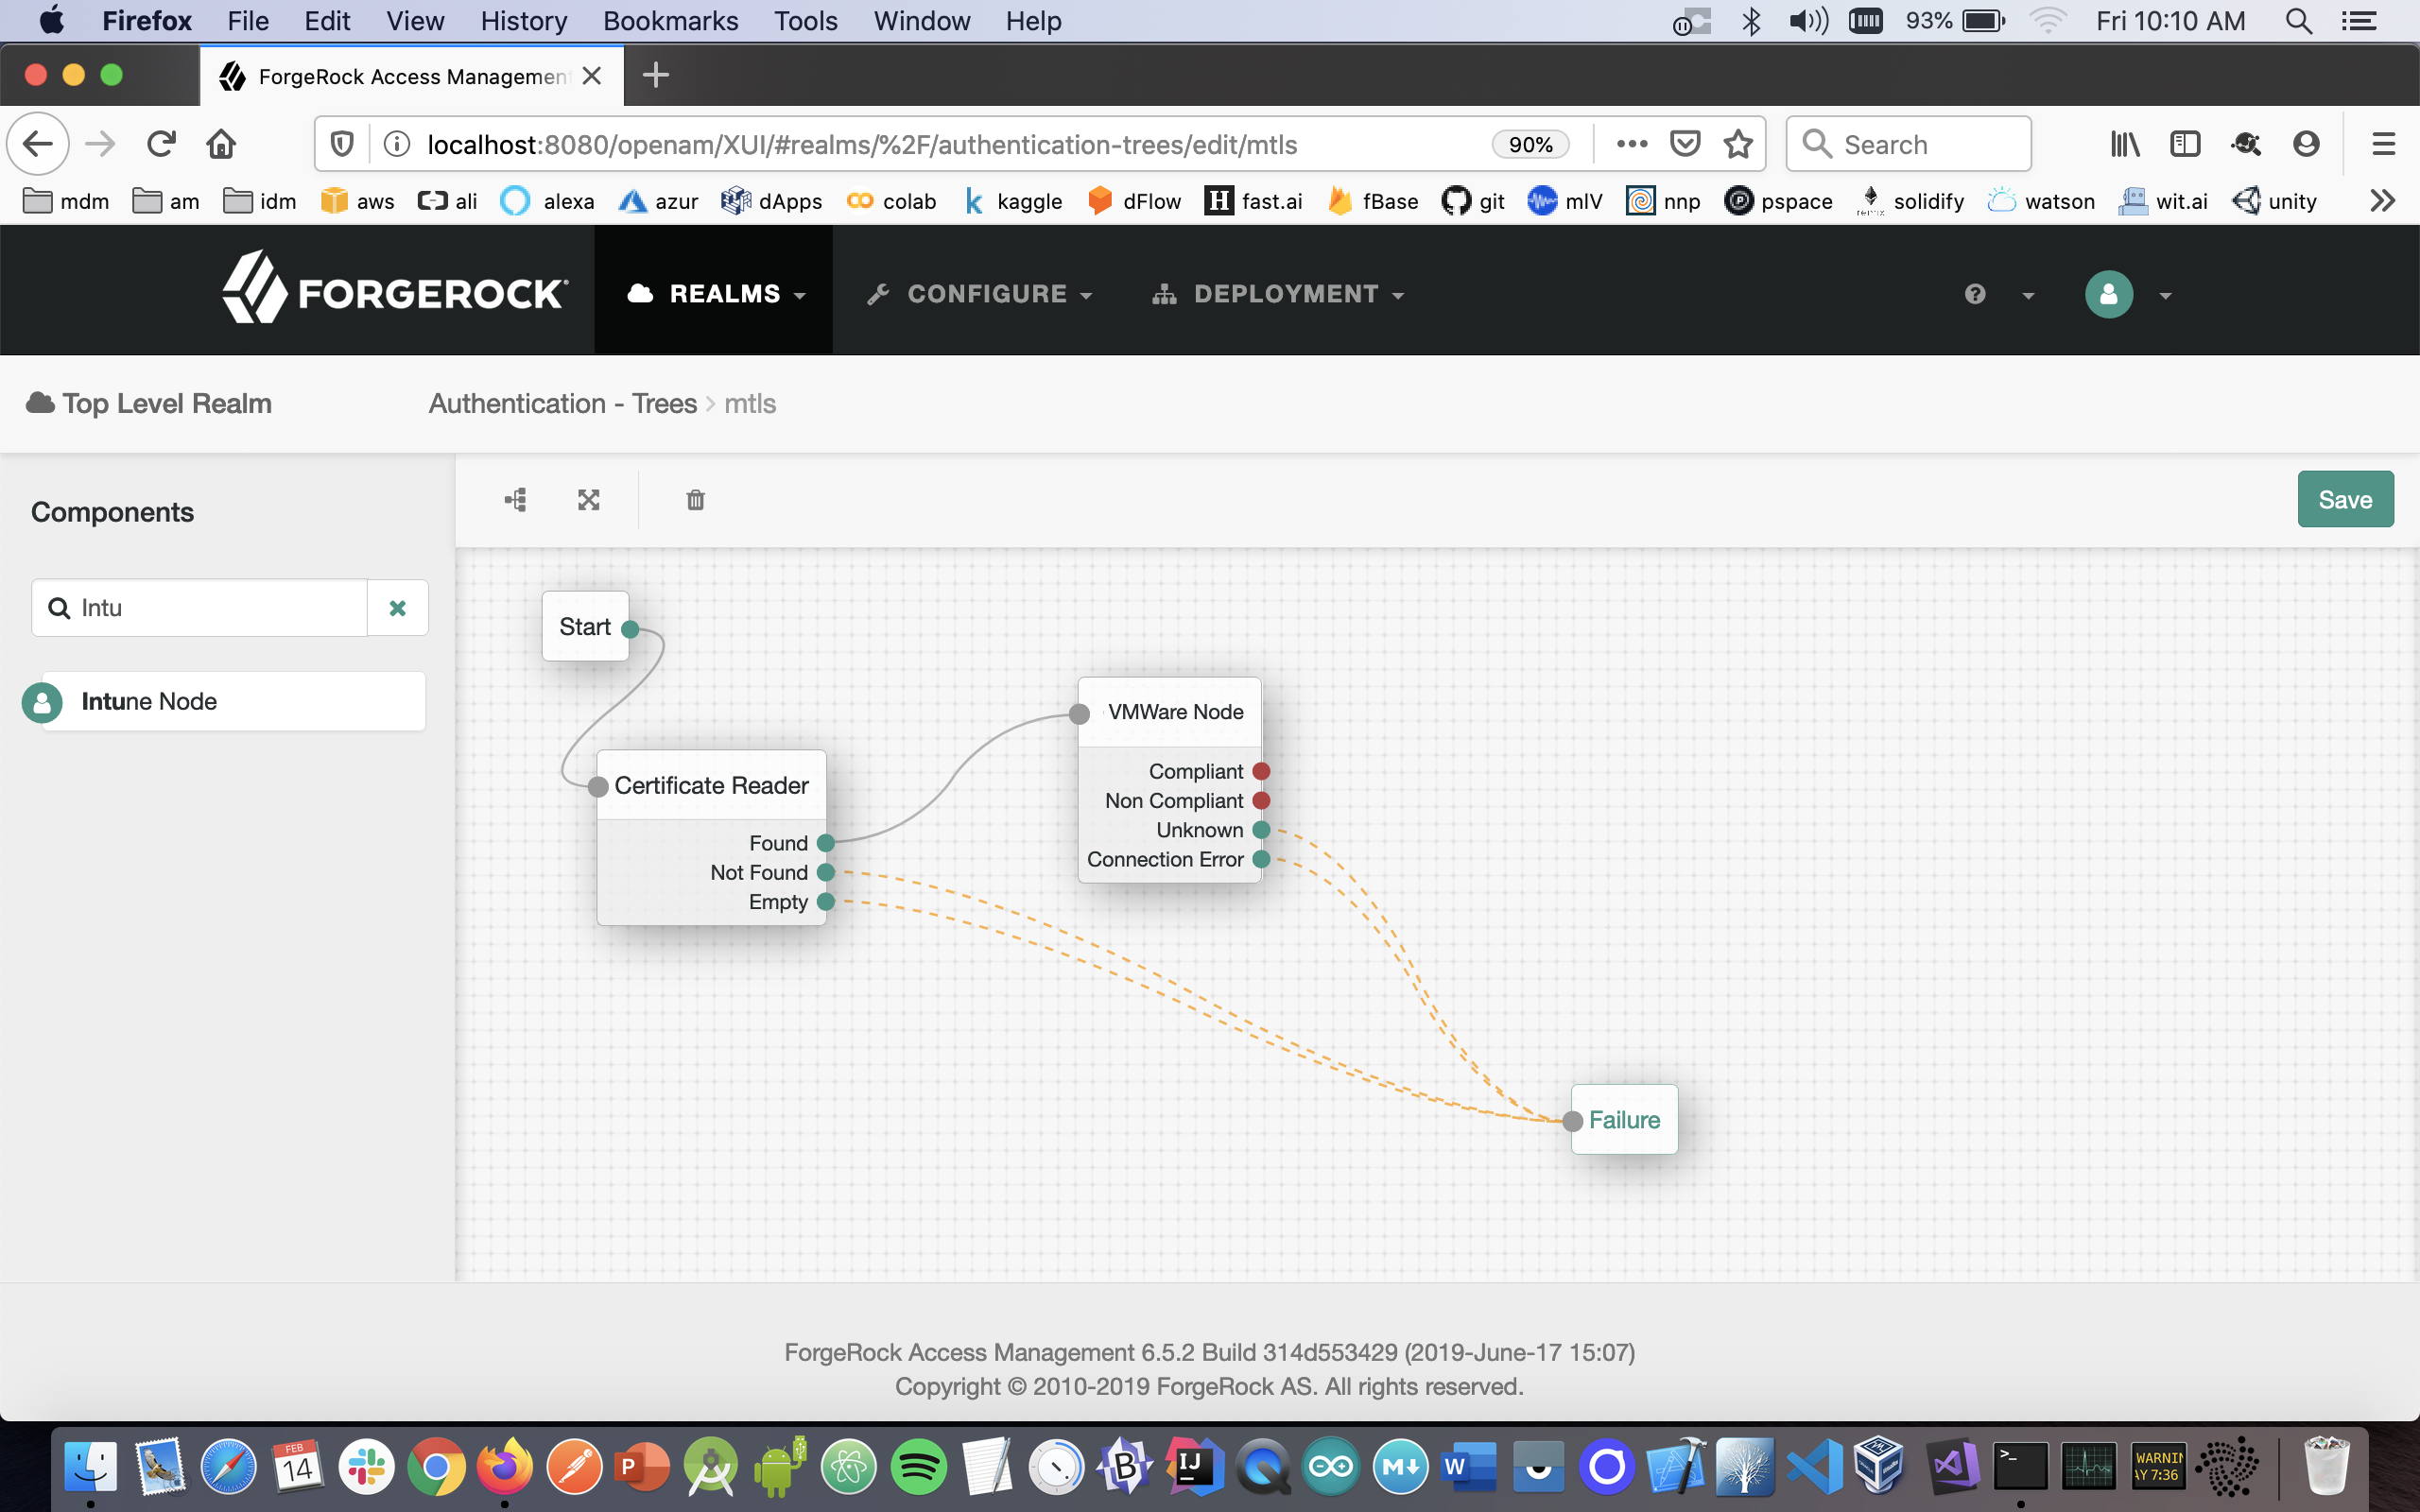Click the Intune Node user icon
Image resolution: width=2420 pixels, height=1512 pixels.
pyautogui.click(x=42, y=702)
